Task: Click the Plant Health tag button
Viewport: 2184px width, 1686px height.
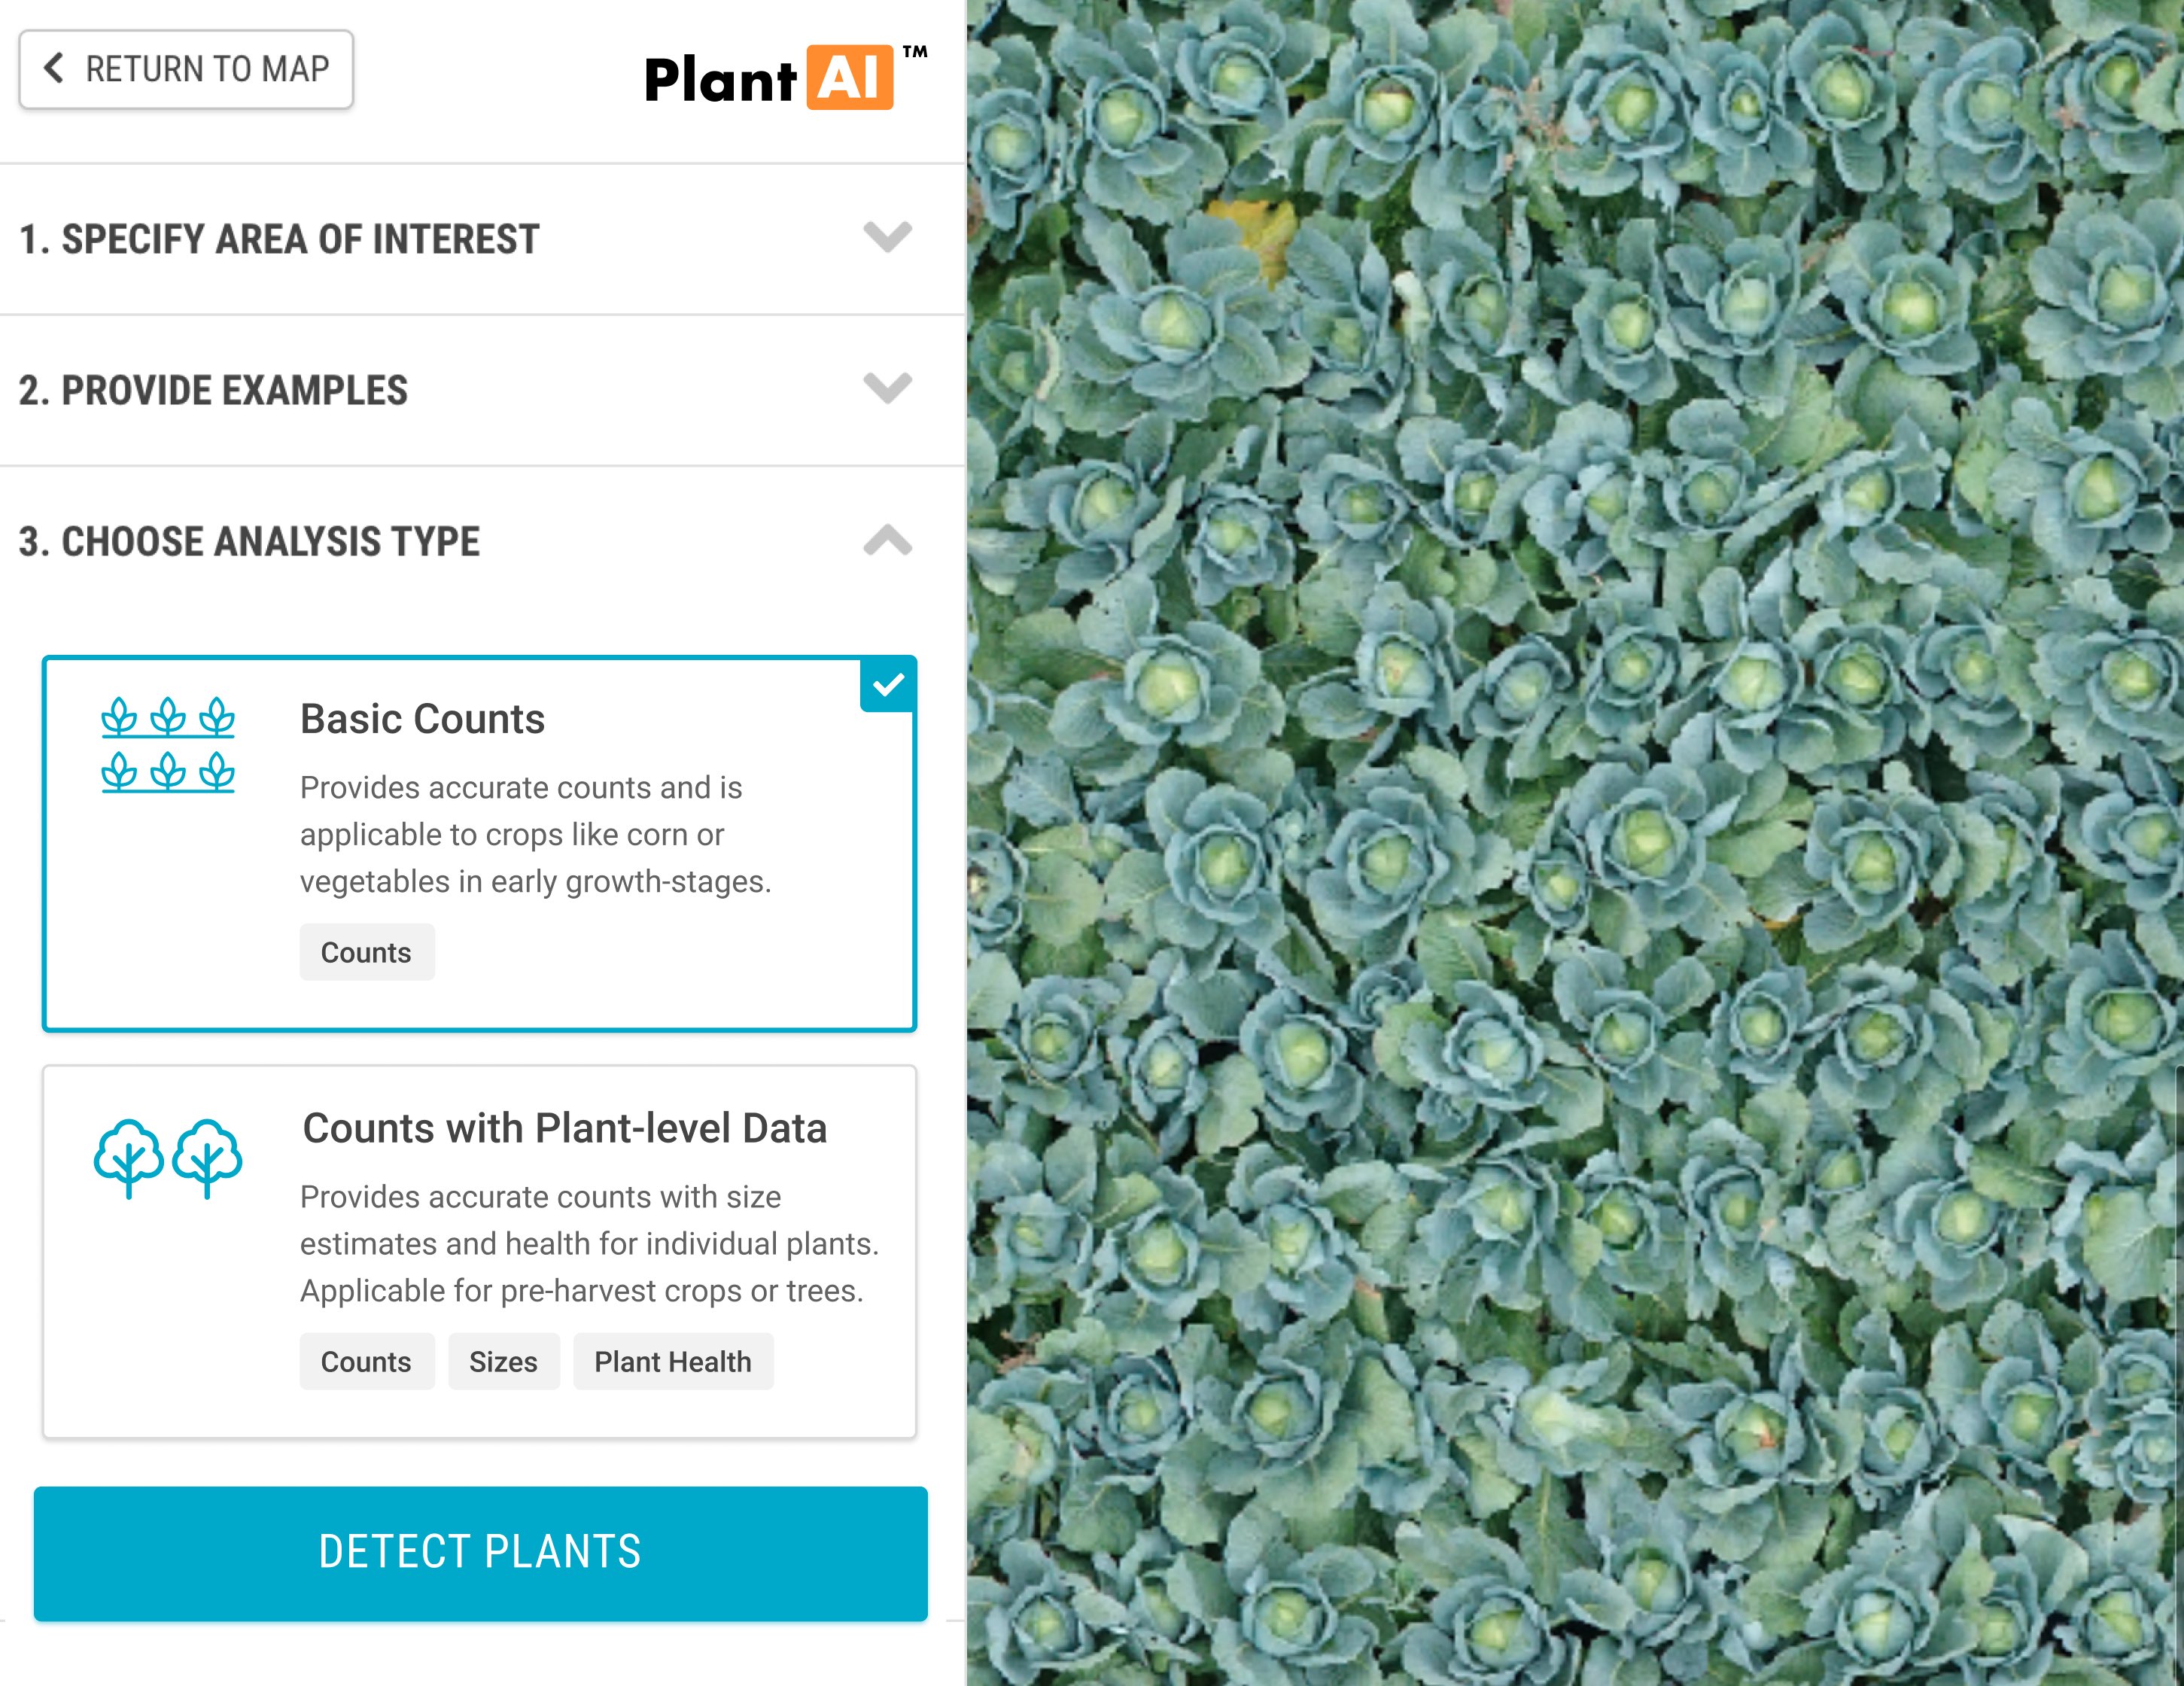Action: click(x=671, y=1362)
